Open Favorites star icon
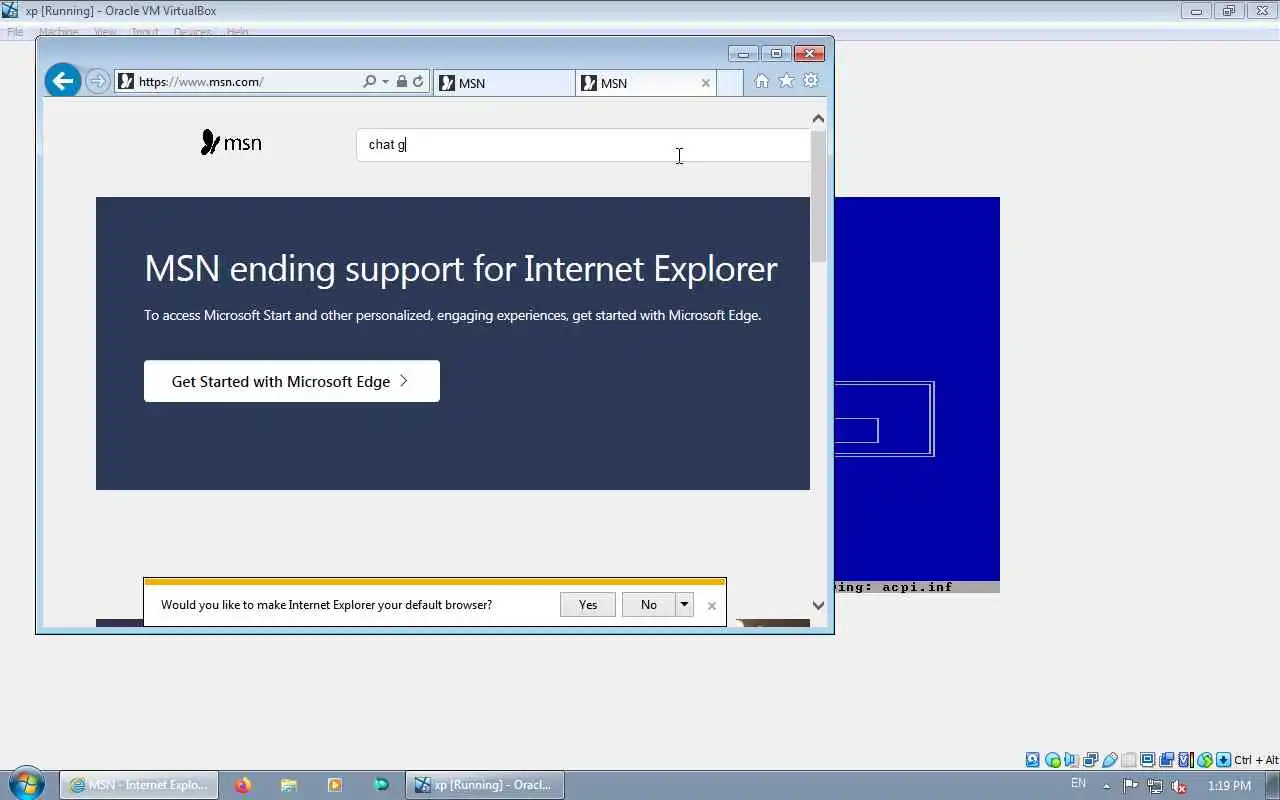Image resolution: width=1280 pixels, height=800 pixels. coord(786,81)
